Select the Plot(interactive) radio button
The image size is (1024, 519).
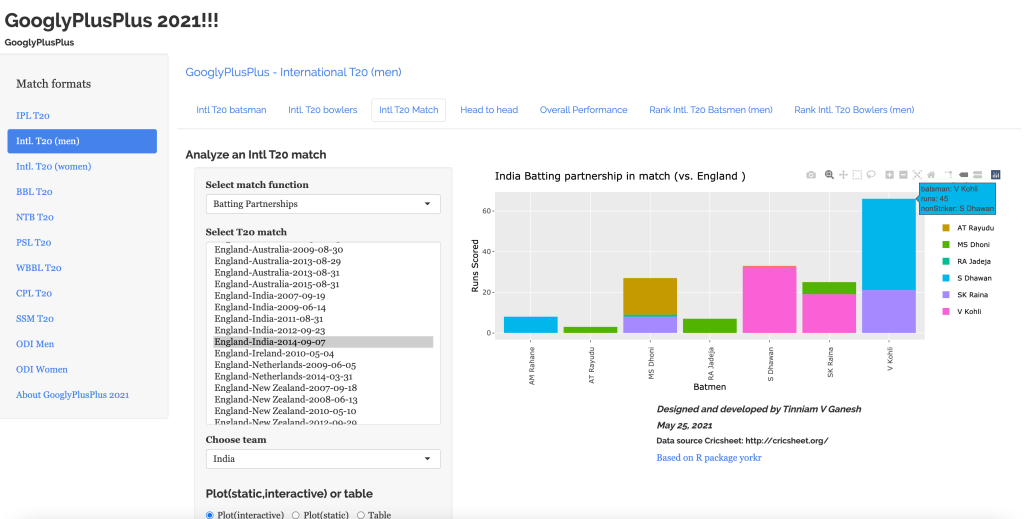click(210, 515)
